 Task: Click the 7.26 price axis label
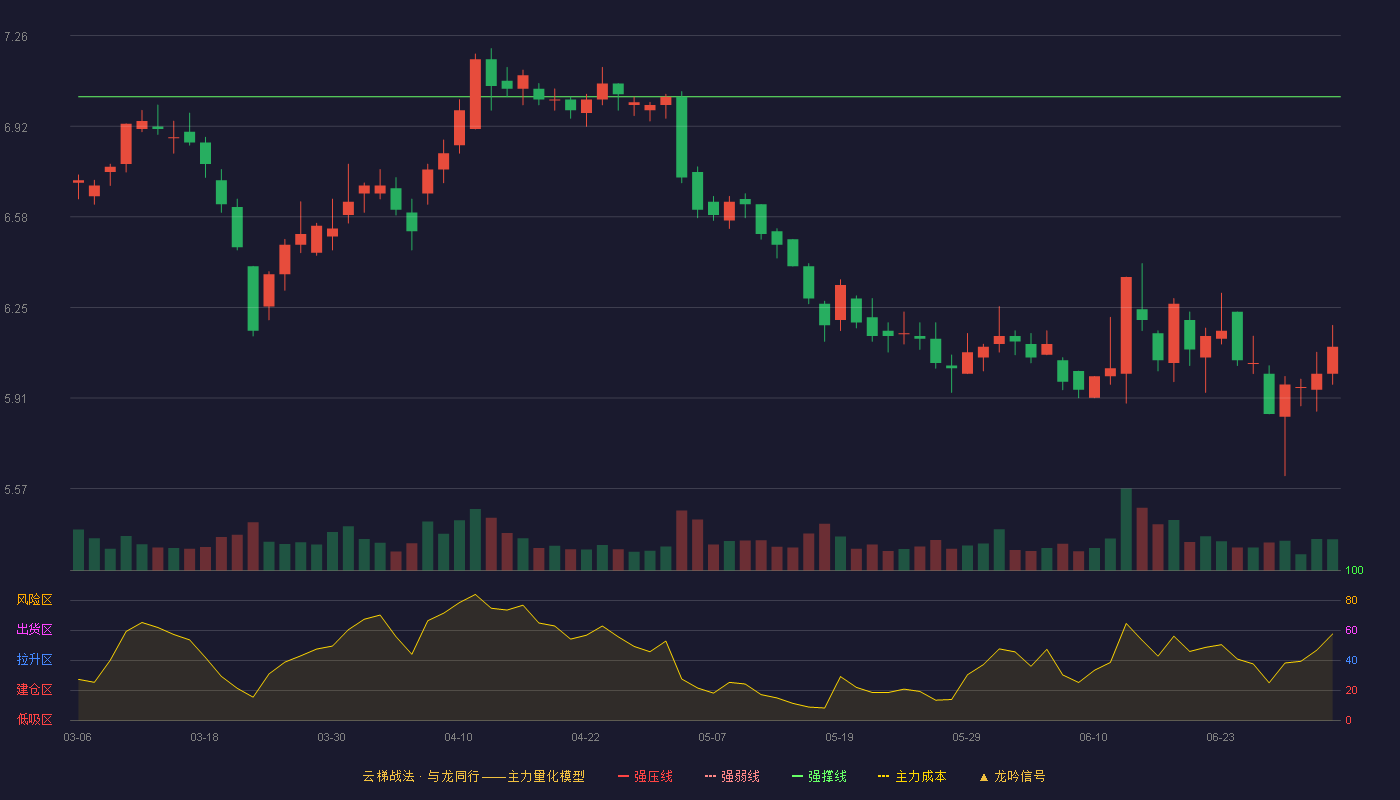(16, 37)
